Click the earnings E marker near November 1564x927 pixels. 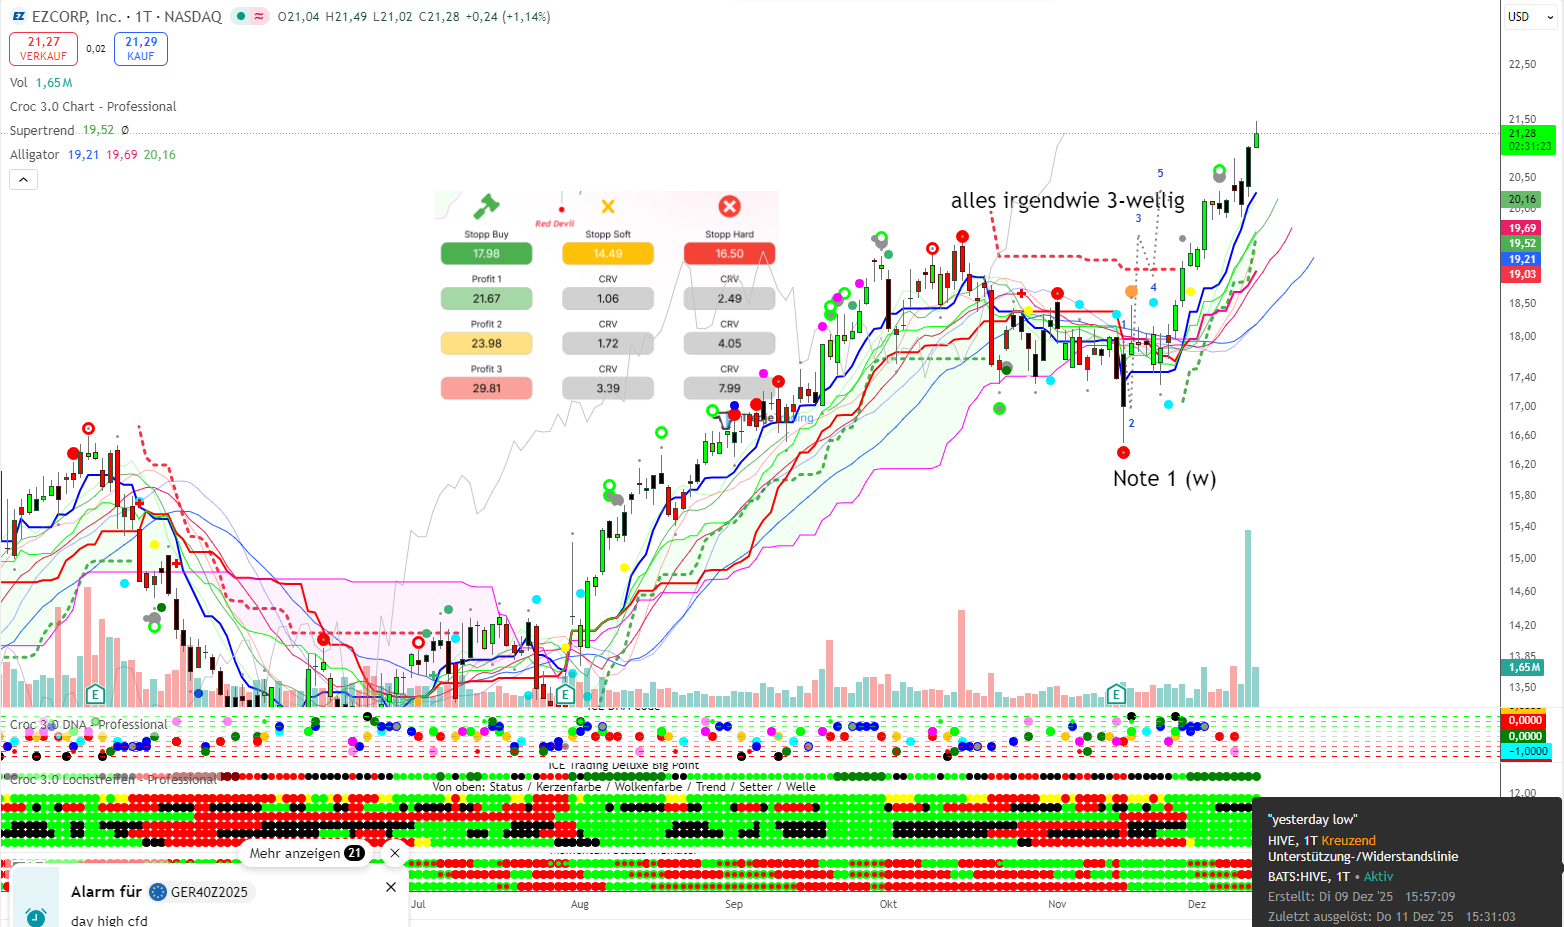(x=1116, y=694)
